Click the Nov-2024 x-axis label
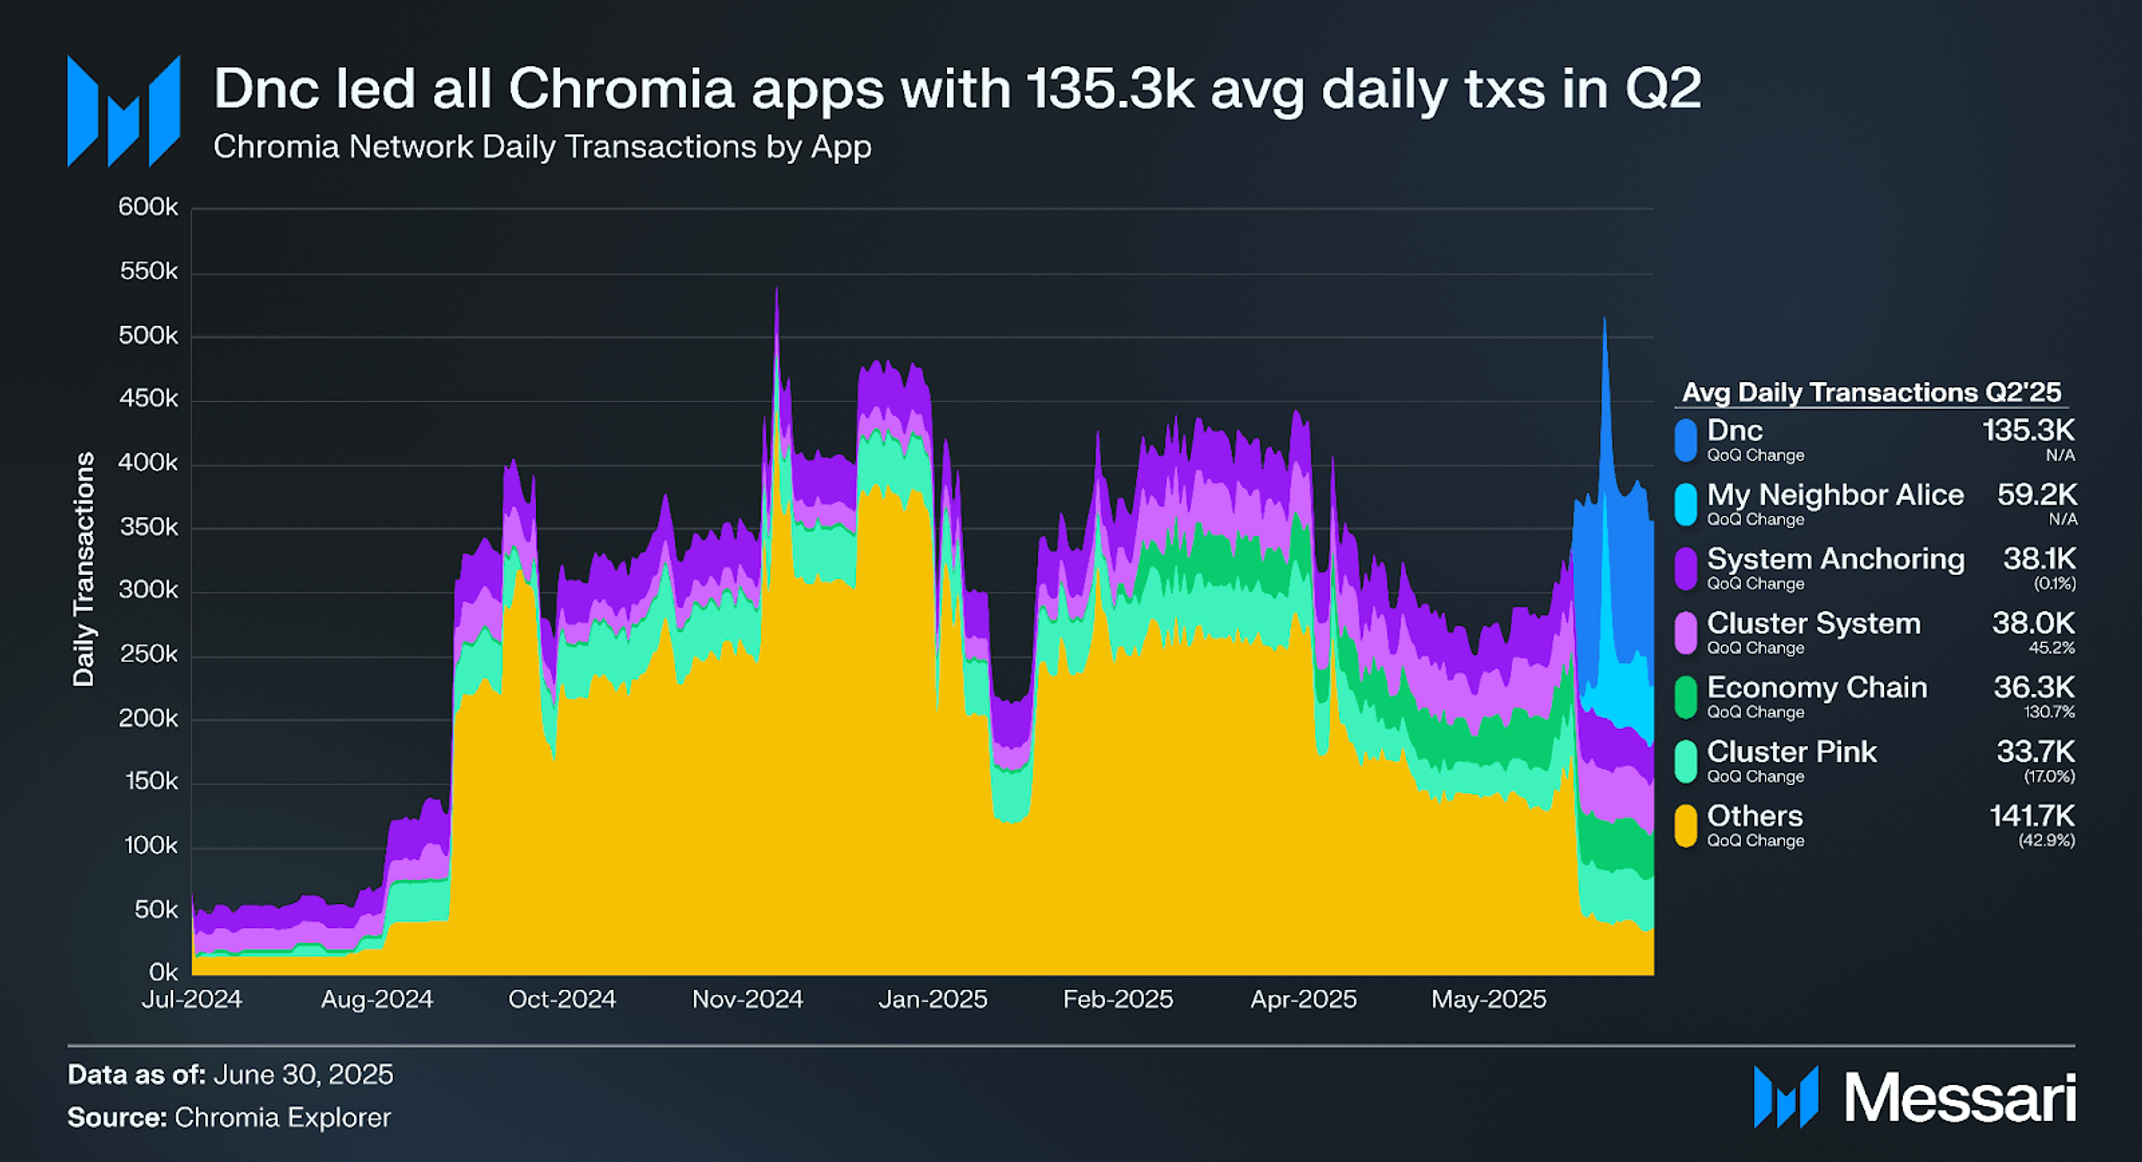 (x=747, y=999)
